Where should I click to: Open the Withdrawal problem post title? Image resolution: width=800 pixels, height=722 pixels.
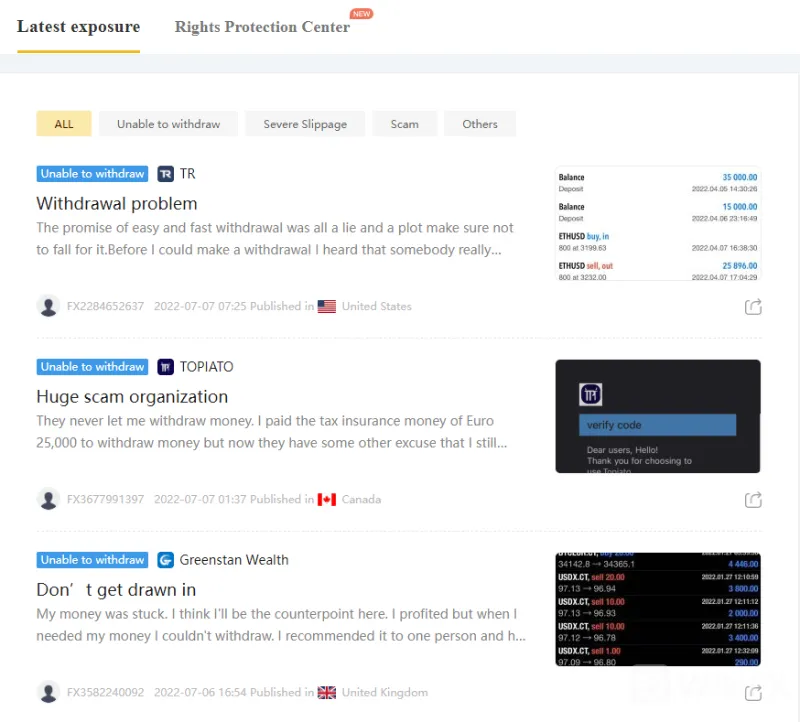click(117, 204)
